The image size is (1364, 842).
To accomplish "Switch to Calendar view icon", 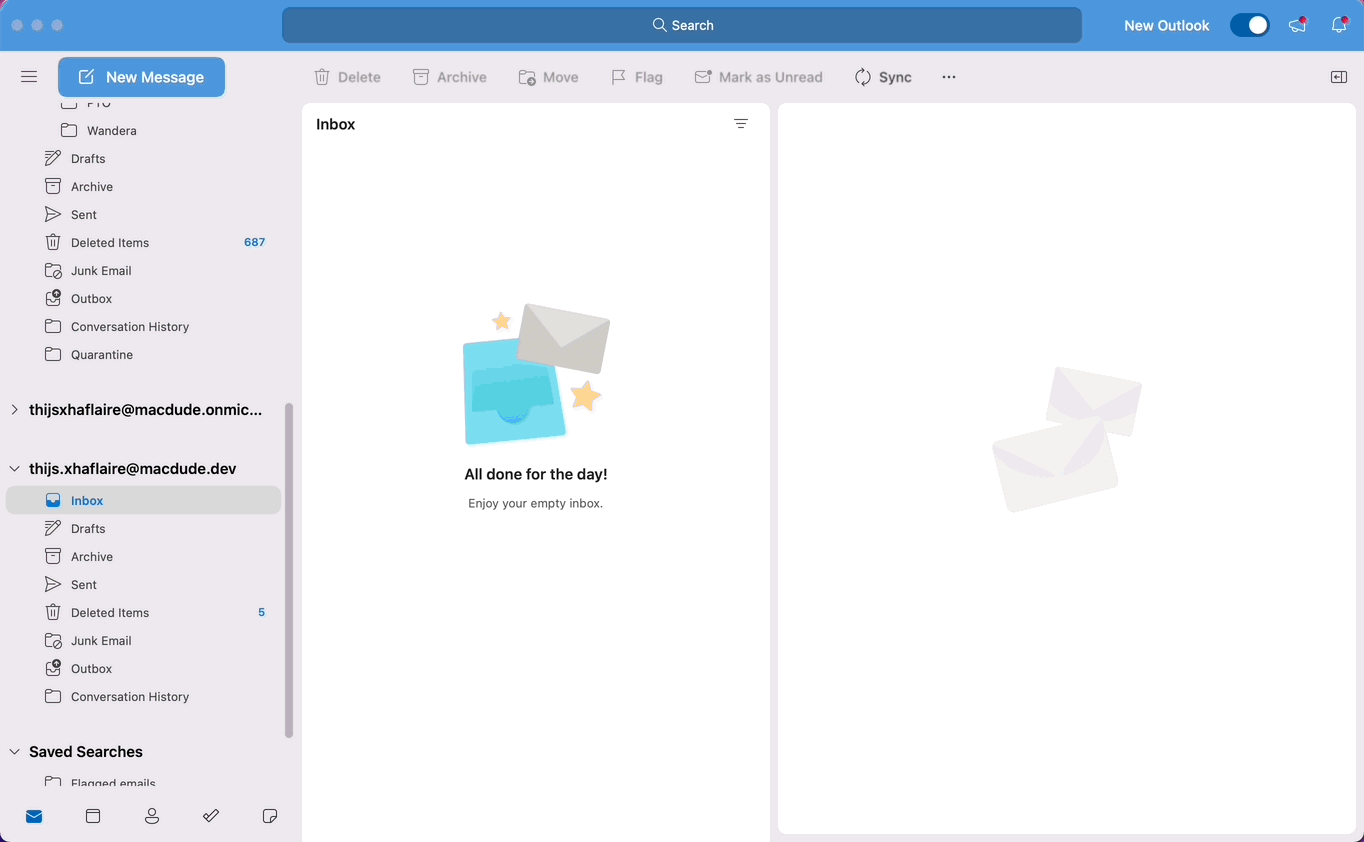I will pos(93,816).
